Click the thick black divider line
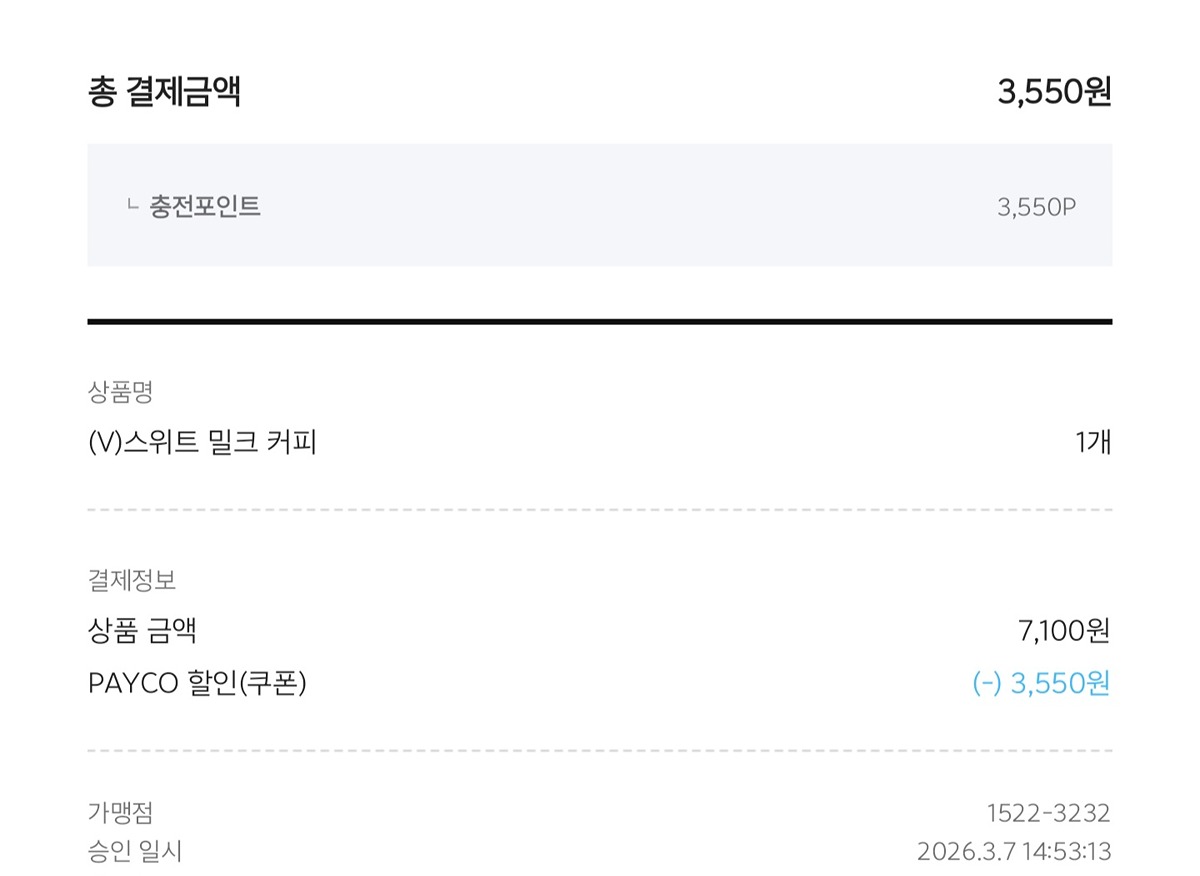The image size is (1200, 876). coord(600,322)
